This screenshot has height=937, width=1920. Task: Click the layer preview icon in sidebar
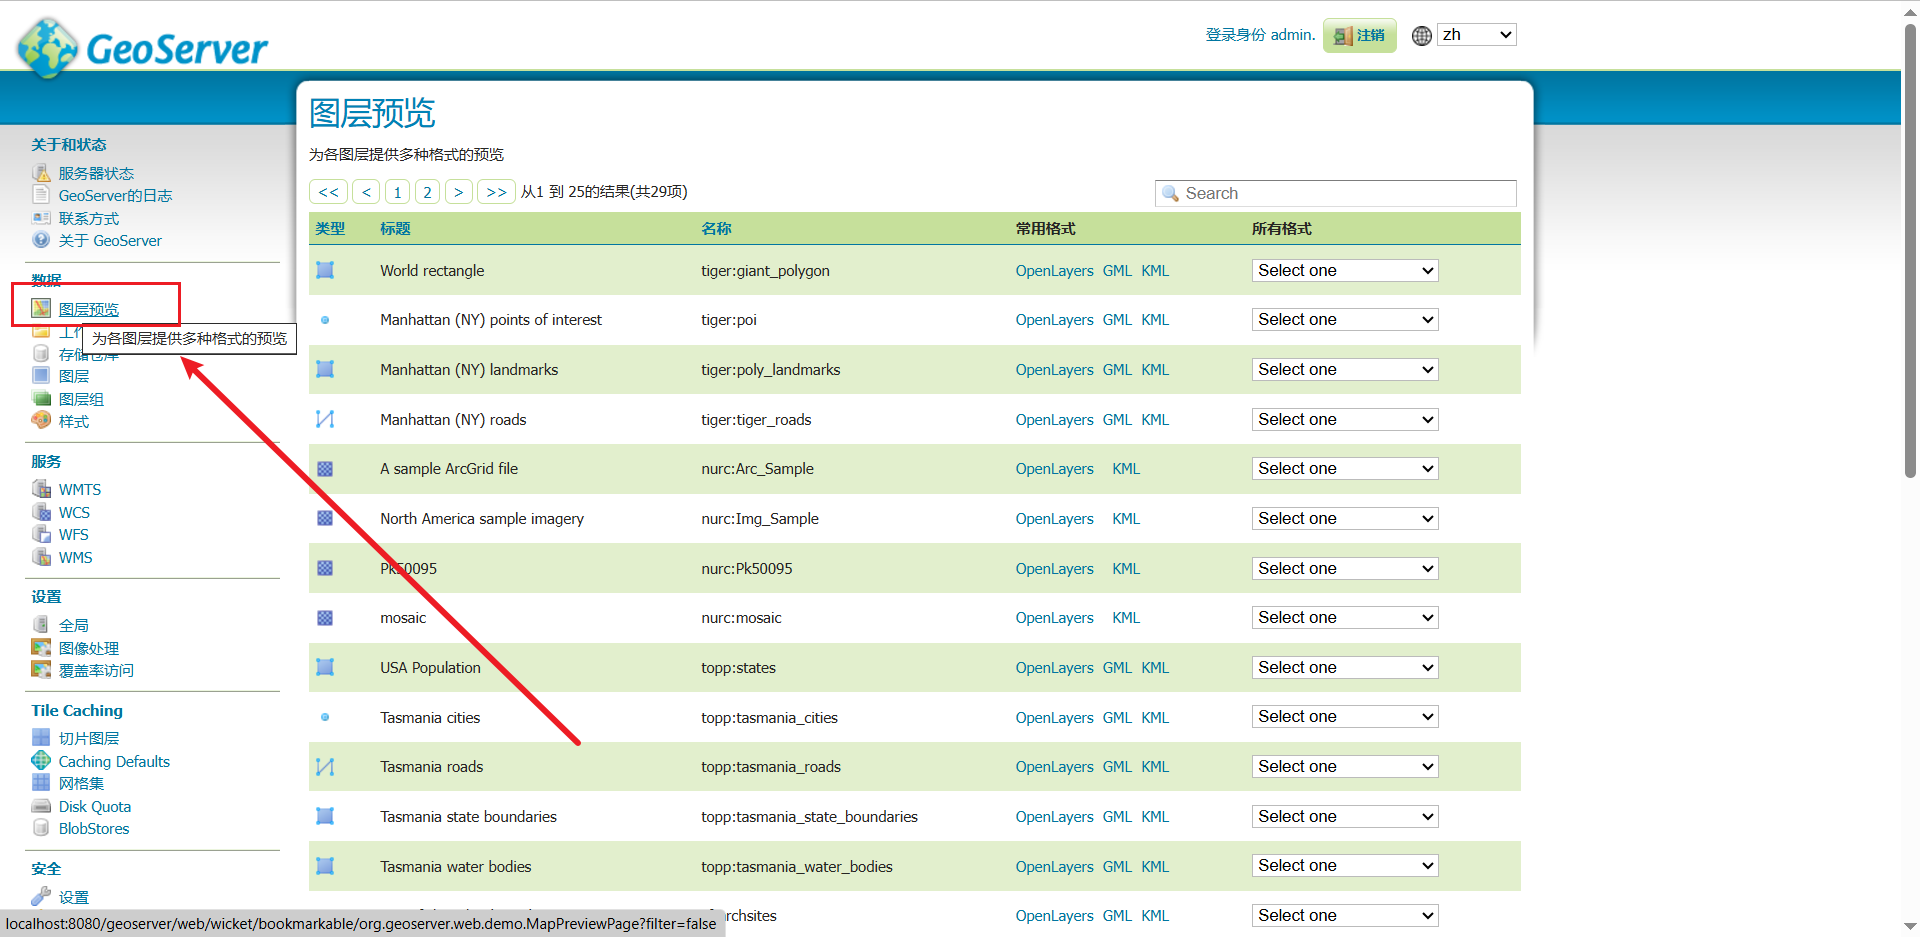coord(41,309)
